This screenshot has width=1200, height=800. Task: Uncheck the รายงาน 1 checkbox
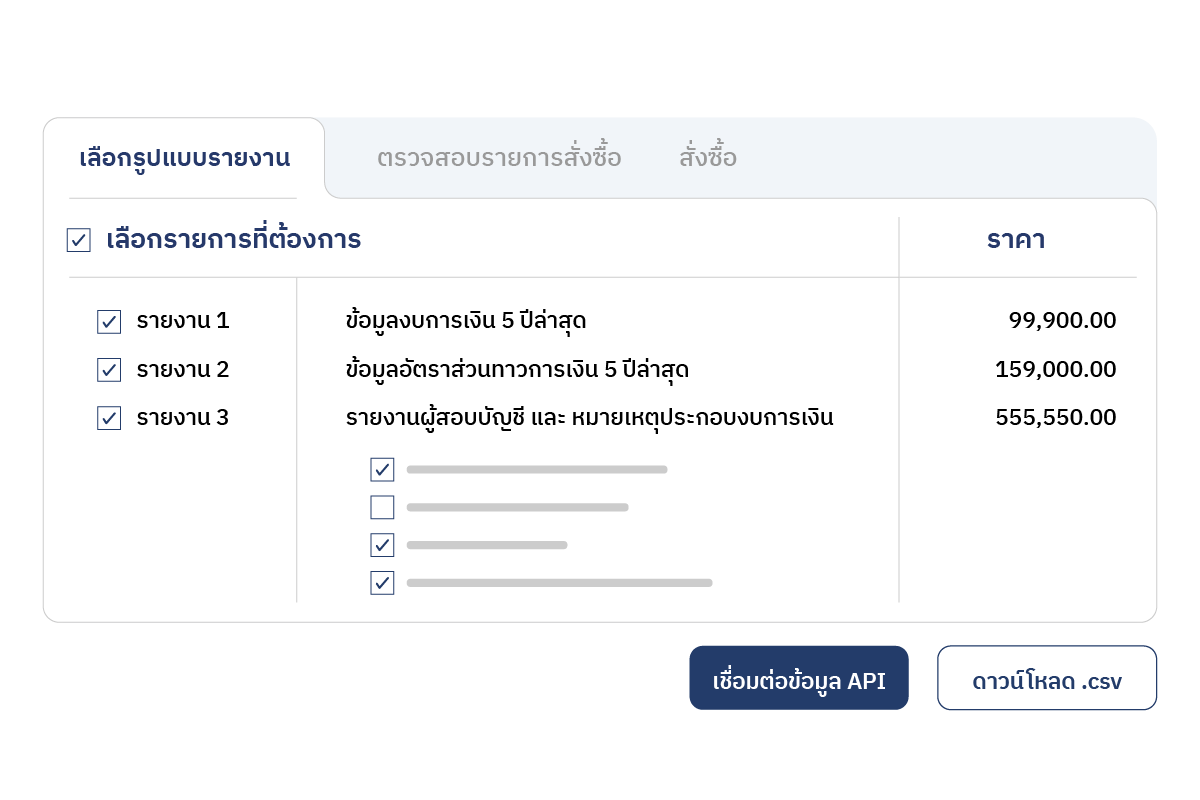click(109, 322)
